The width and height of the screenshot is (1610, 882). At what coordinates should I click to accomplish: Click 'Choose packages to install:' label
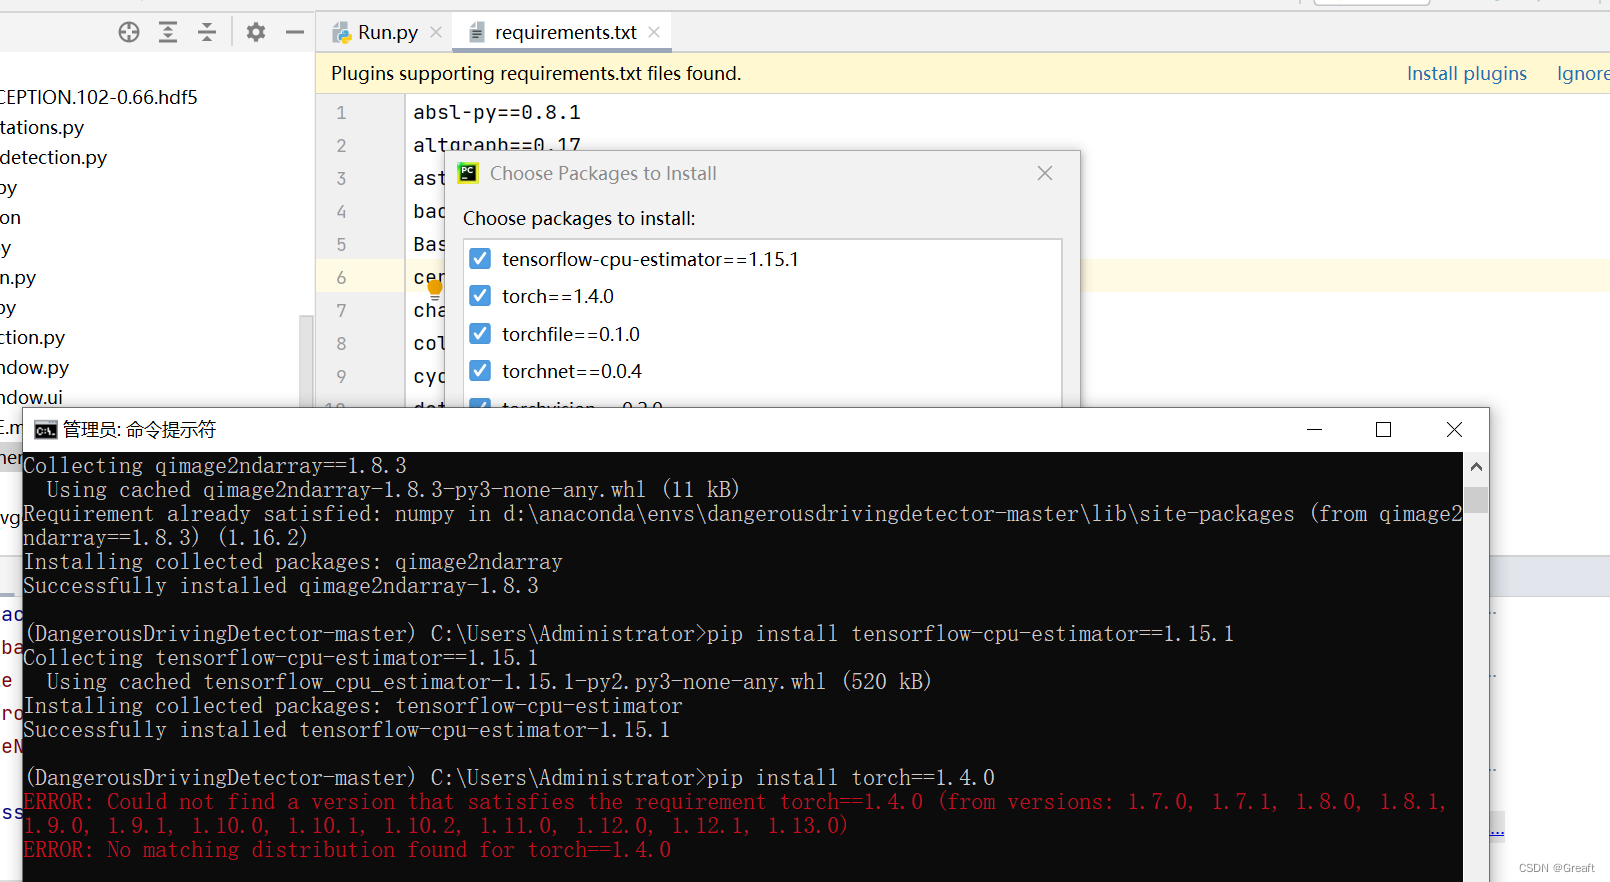click(579, 218)
